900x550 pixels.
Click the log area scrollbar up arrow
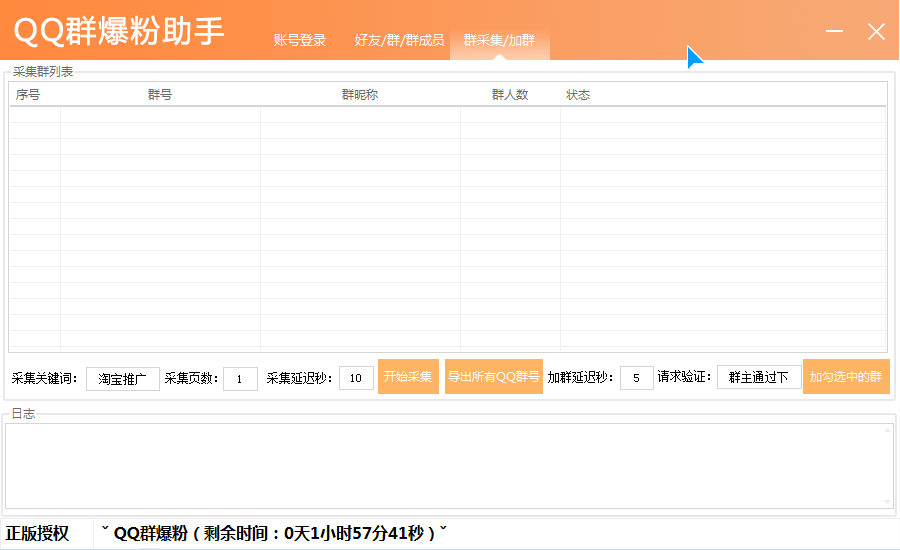[887, 431]
